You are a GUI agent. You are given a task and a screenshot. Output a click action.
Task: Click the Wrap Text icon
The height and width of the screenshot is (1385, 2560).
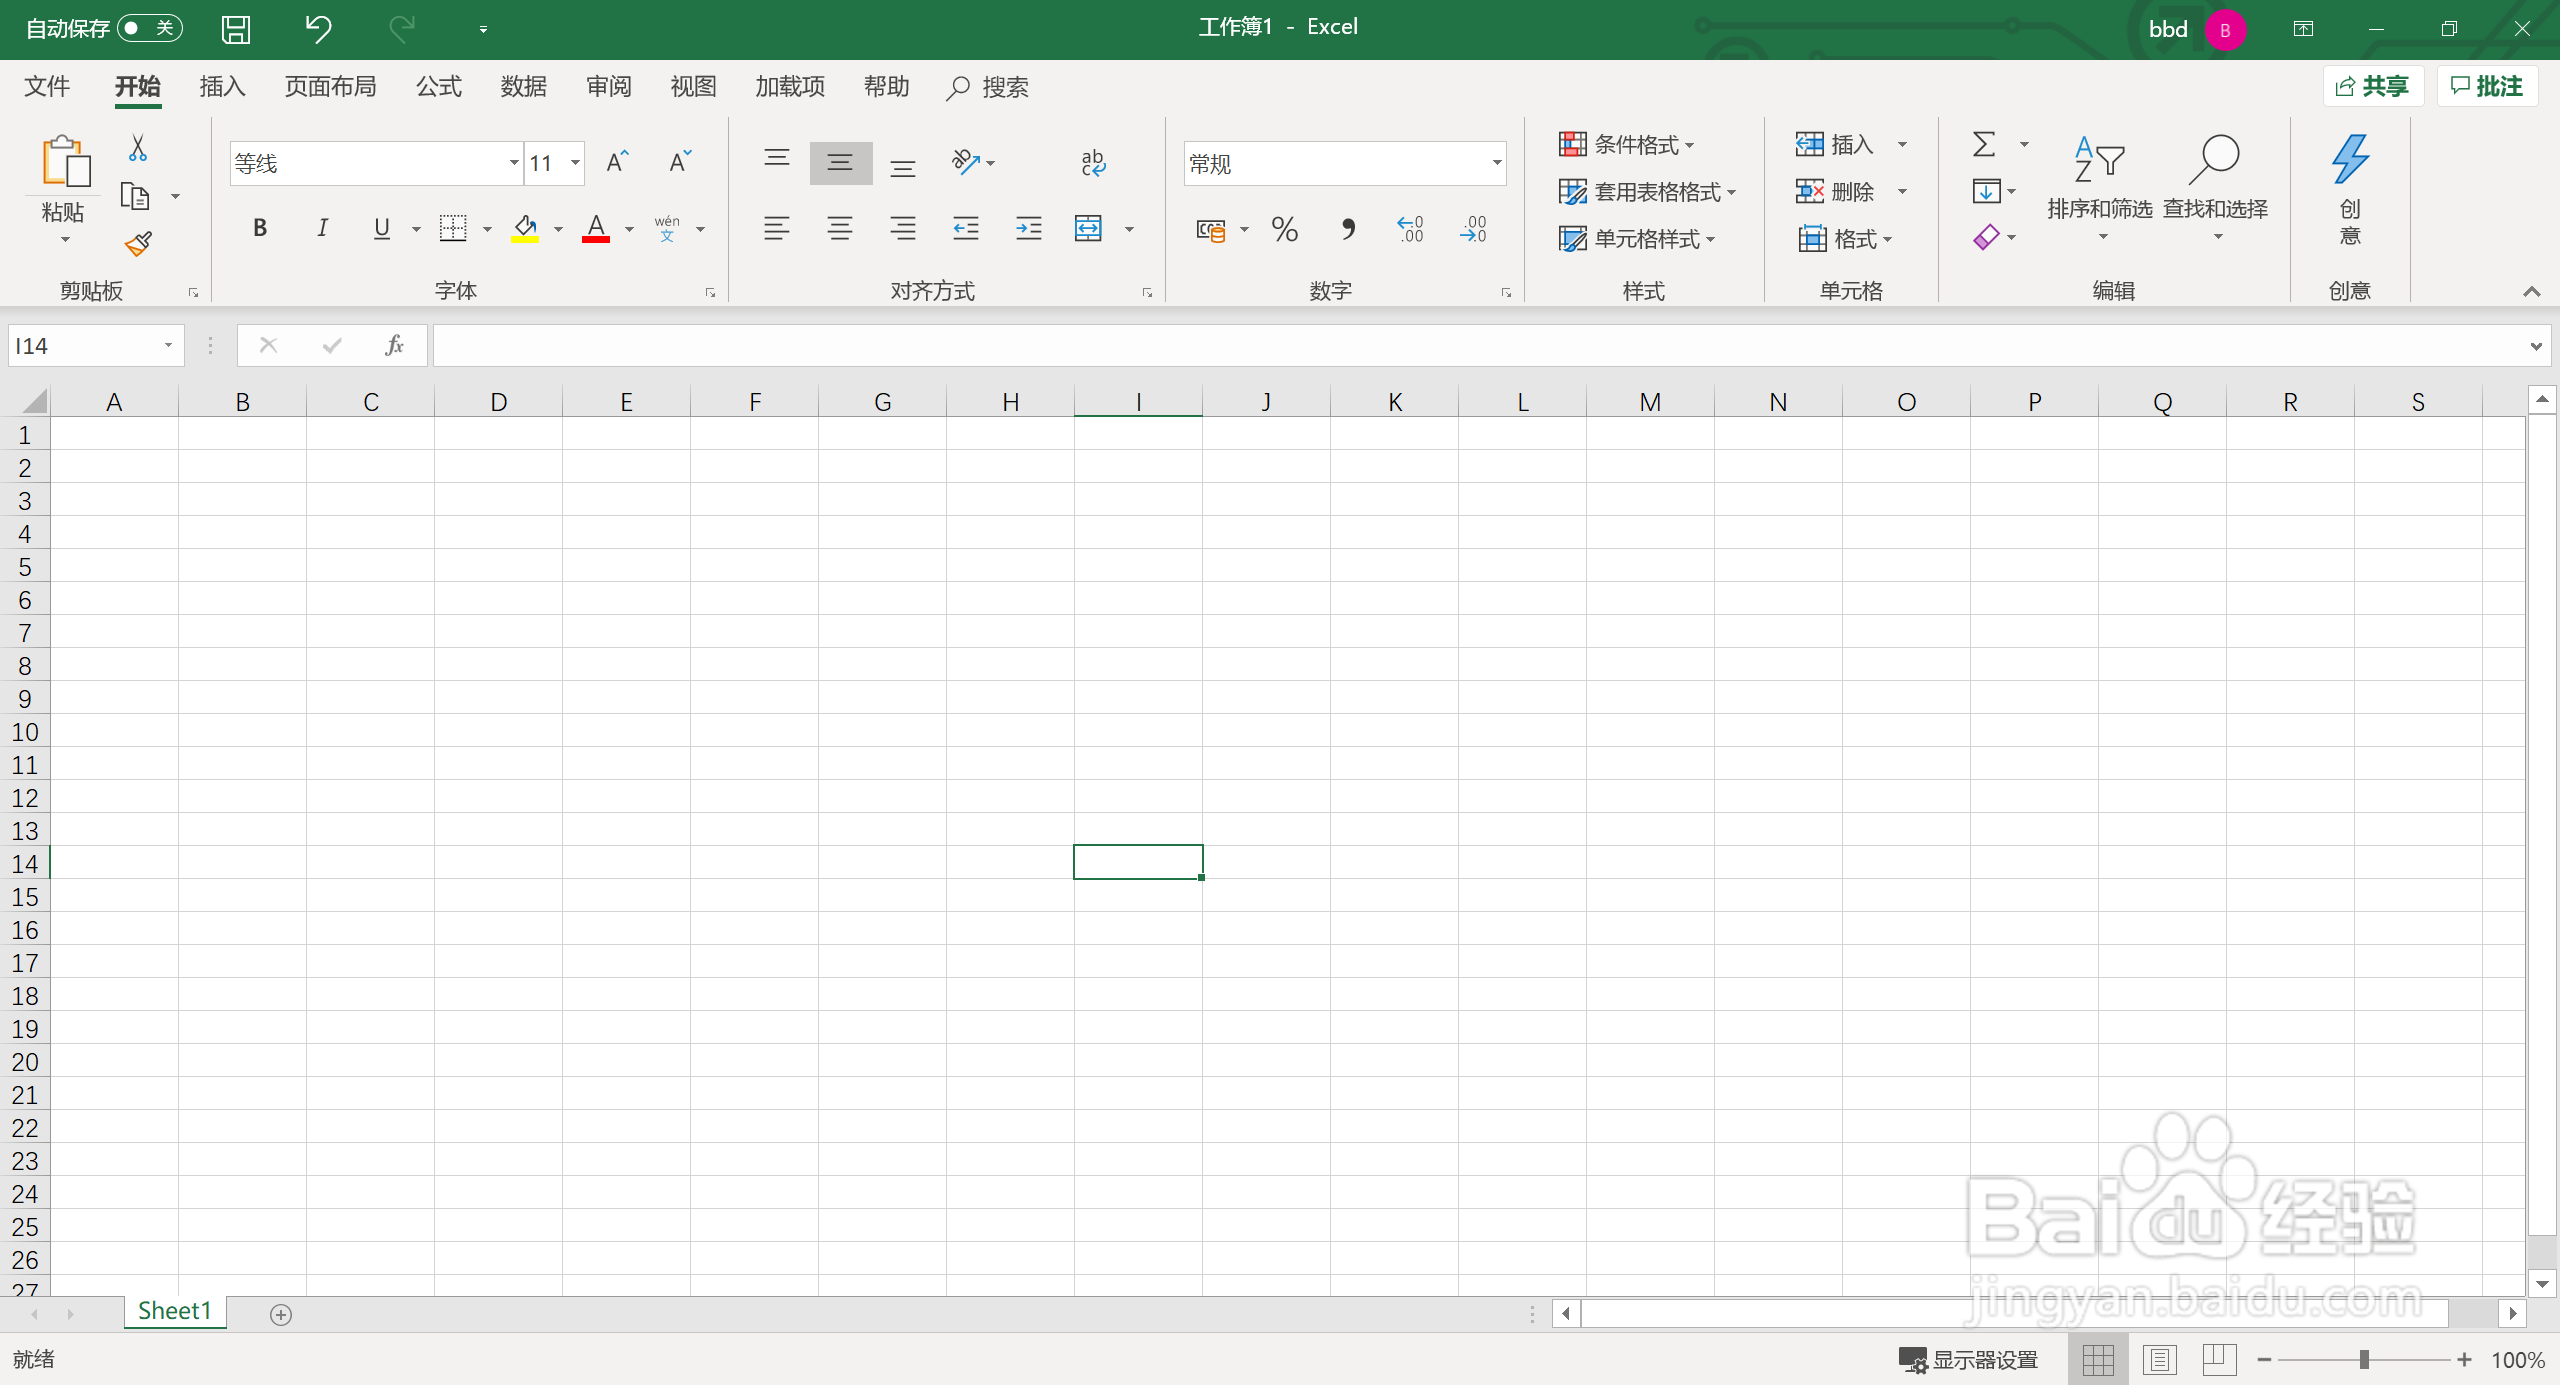coord(1093,163)
